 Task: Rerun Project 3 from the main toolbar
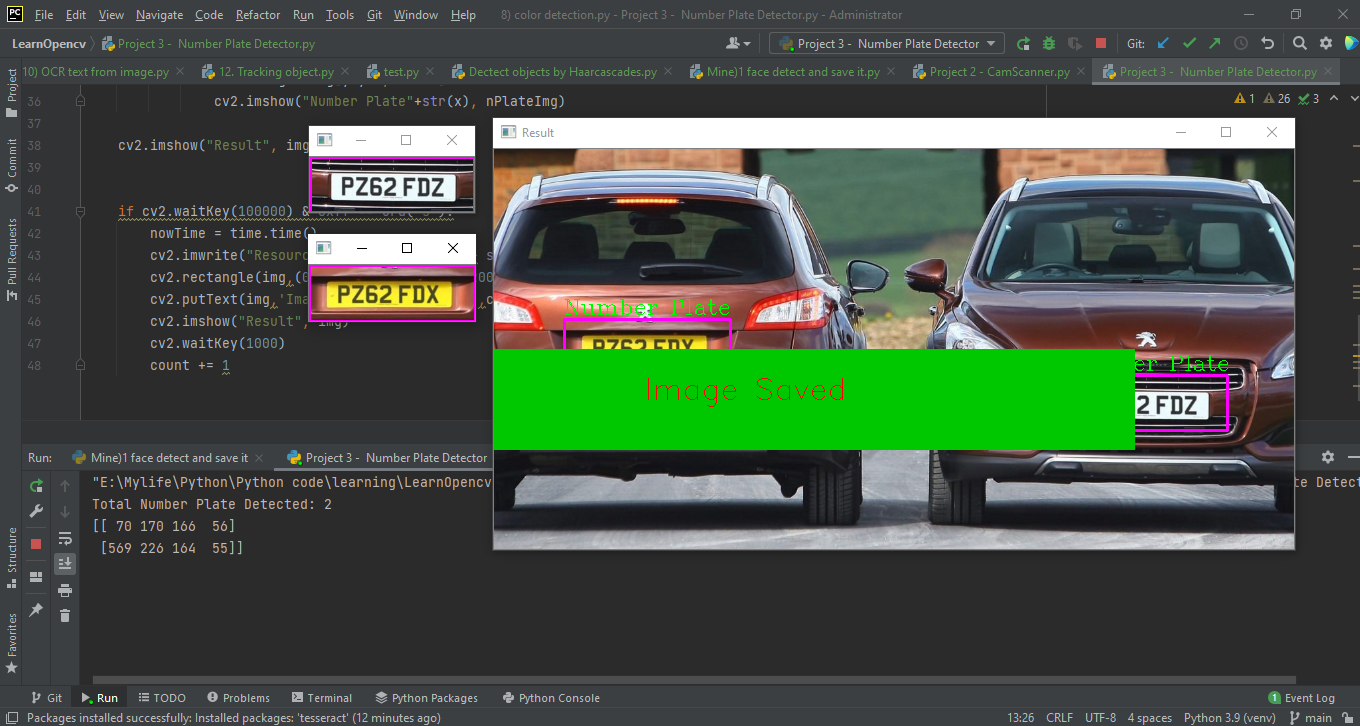click(1023, 43)
